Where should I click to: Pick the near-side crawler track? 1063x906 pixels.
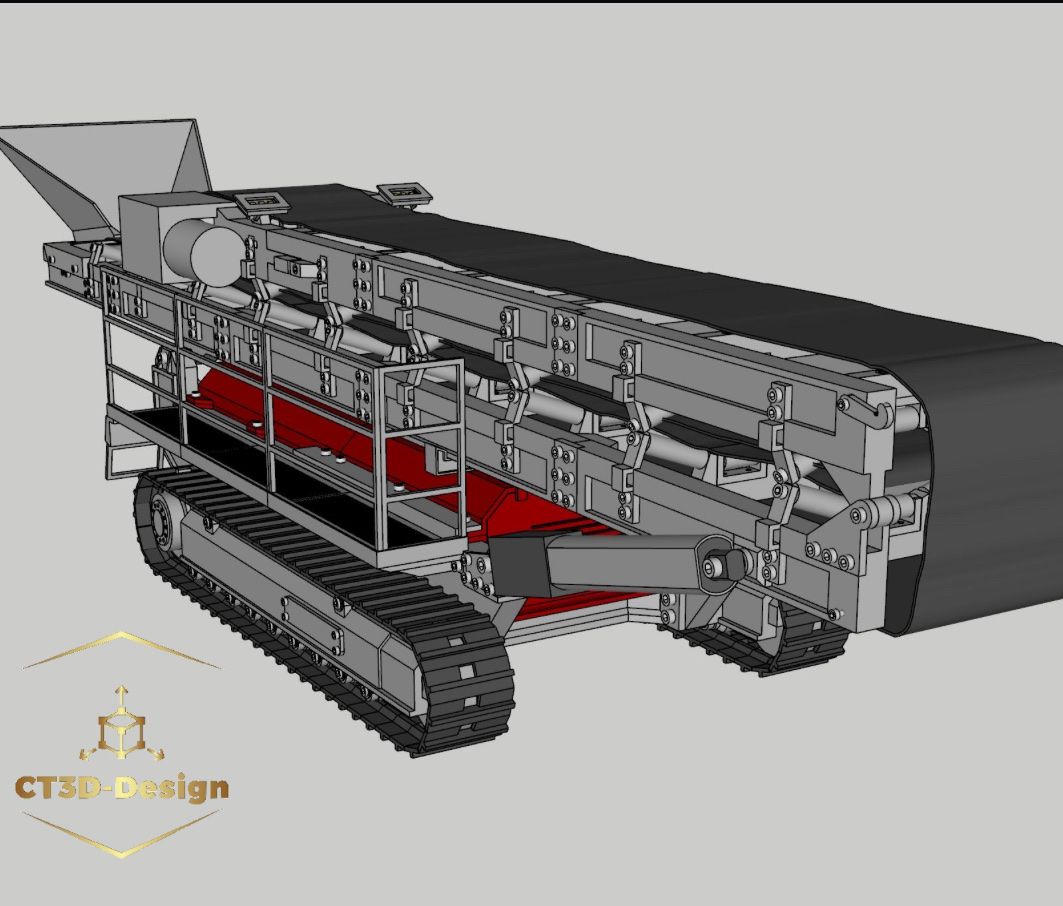(x=323, y=611)
